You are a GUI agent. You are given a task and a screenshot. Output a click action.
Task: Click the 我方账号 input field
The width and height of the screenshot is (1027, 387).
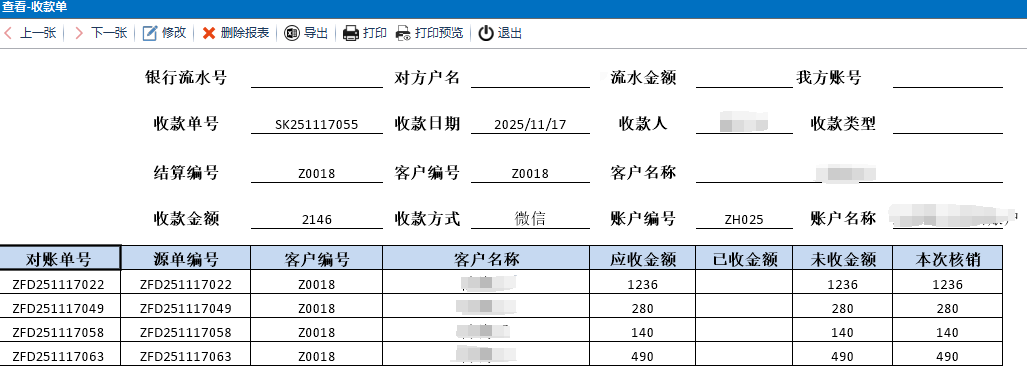[x=948, y=79]
